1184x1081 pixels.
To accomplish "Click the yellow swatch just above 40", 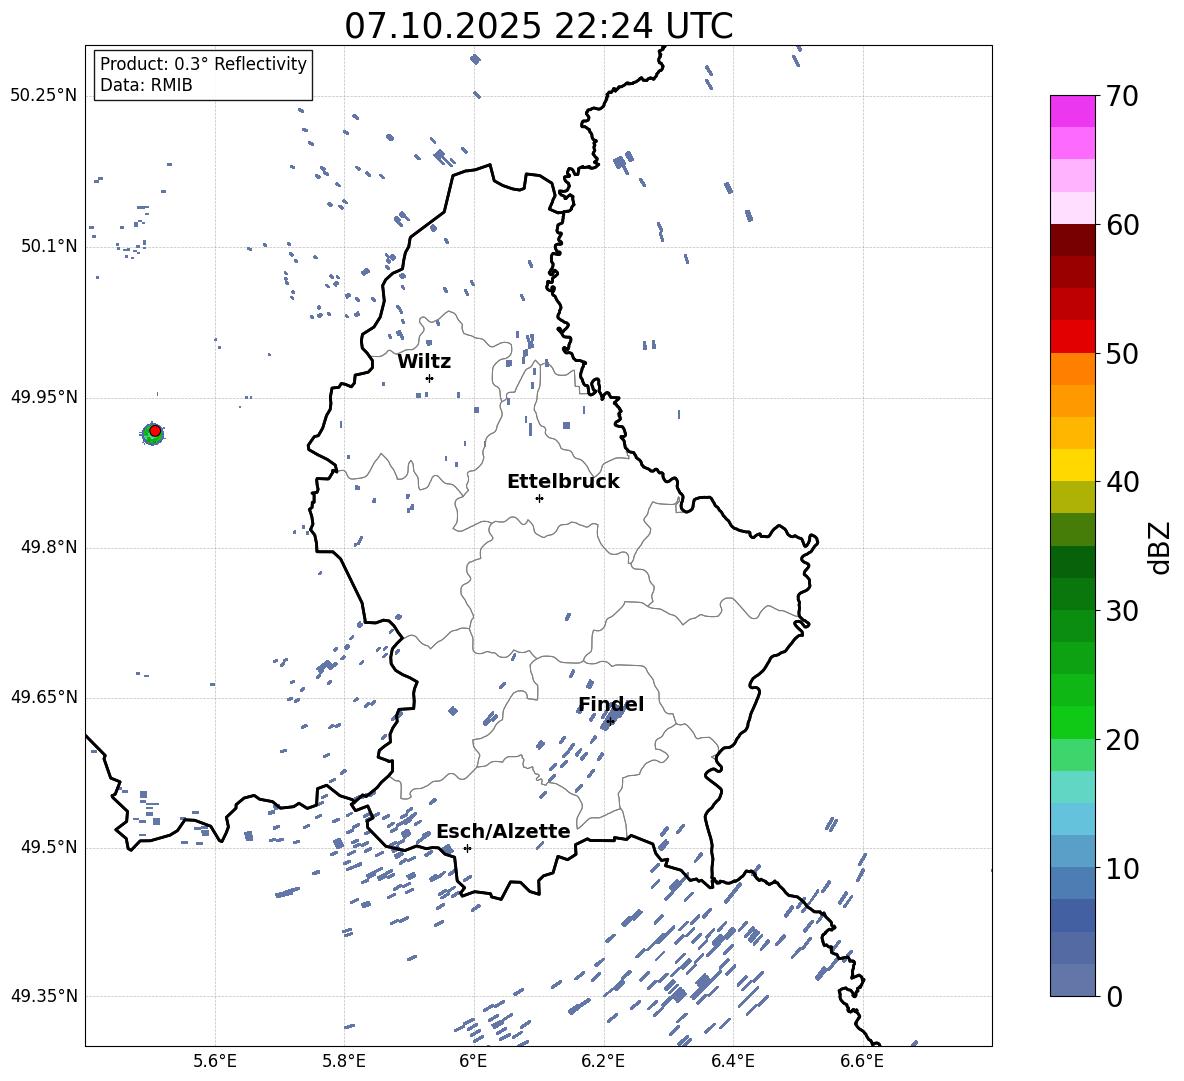I will tap(1073, 465).
